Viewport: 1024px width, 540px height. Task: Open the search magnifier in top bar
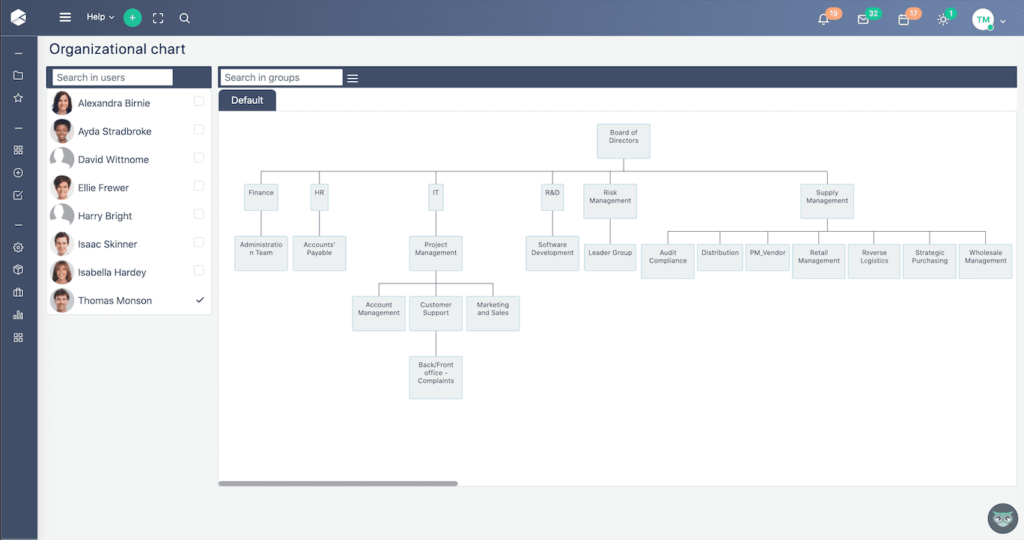pos(185,18)
